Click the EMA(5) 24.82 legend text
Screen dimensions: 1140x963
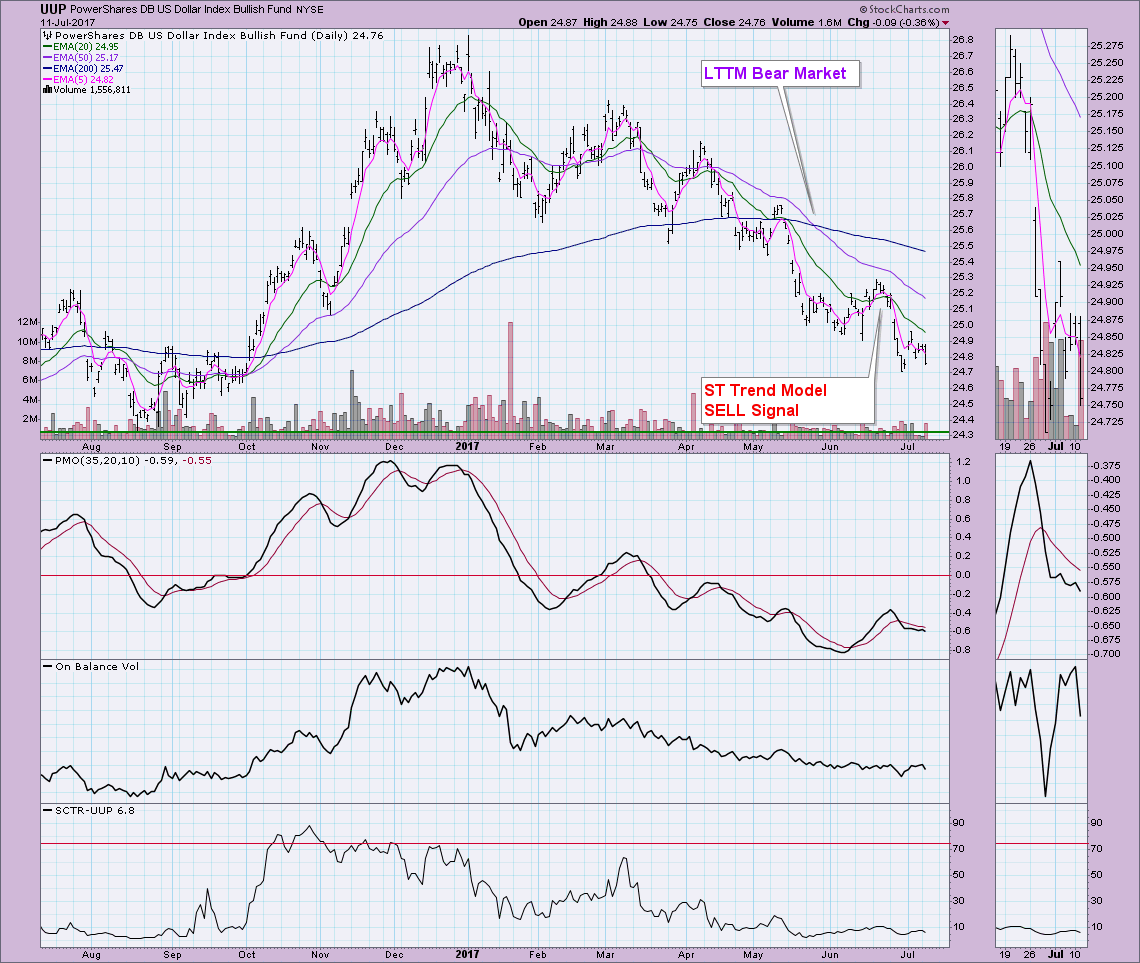[x=83, y=79]
